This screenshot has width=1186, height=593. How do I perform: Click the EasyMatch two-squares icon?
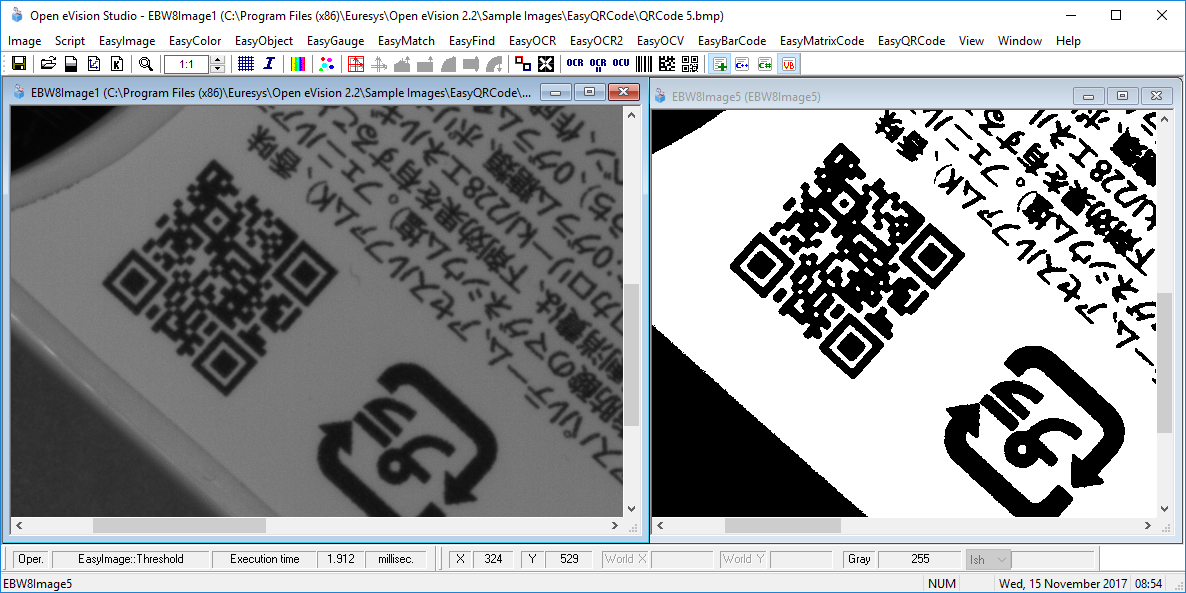tap(523, 64)
